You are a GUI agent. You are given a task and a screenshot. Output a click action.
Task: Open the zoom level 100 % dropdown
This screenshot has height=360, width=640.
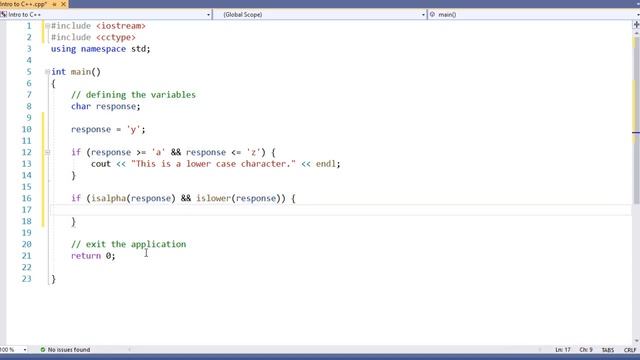25,350
